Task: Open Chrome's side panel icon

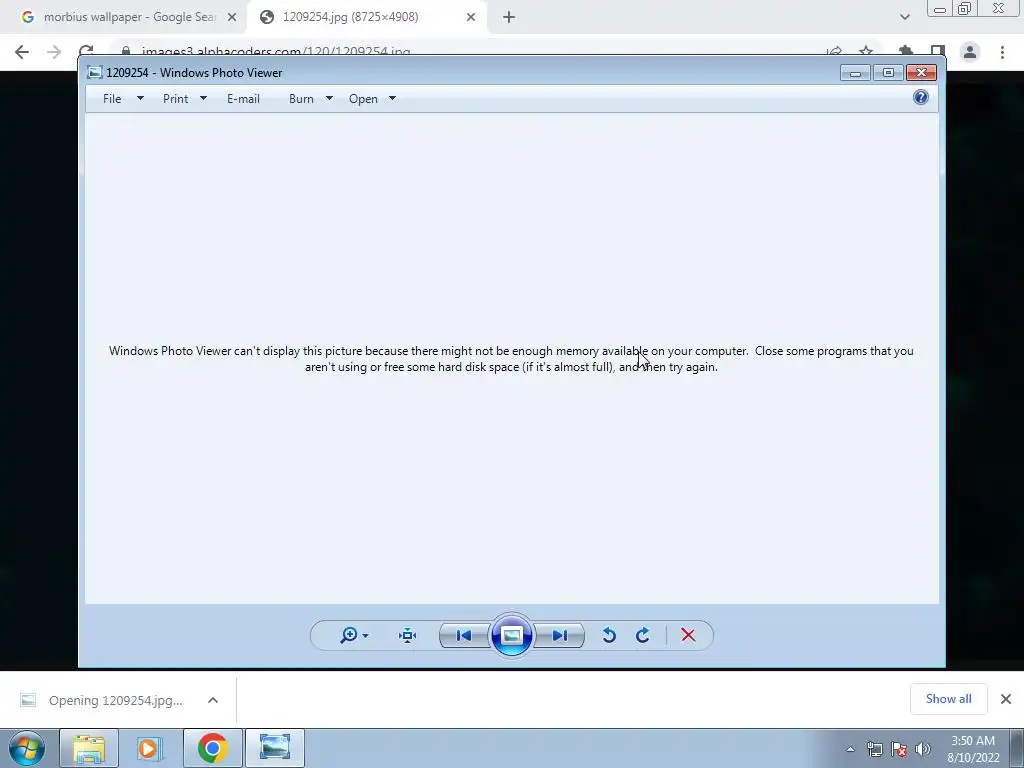Action: [938, 52]
